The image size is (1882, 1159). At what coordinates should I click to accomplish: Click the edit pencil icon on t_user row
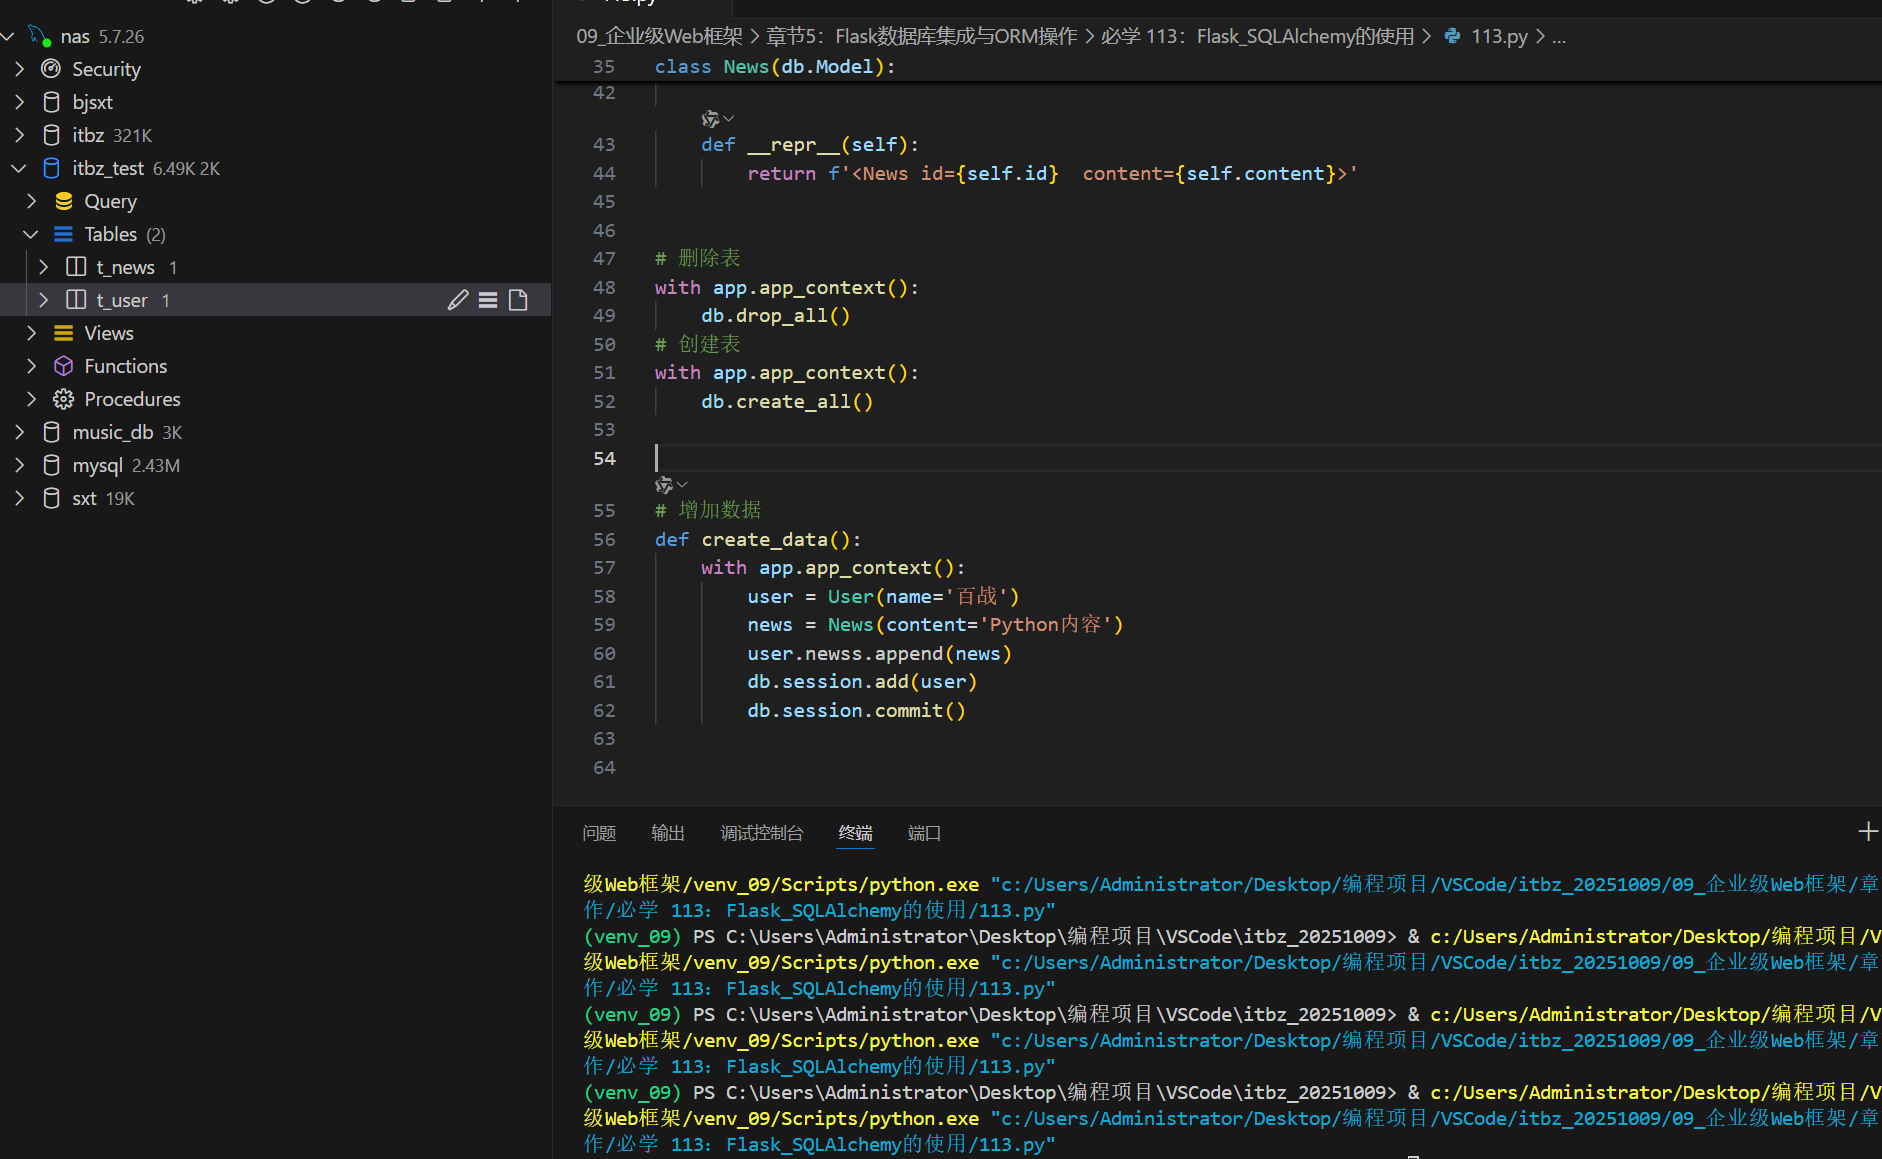coord(458,300)
